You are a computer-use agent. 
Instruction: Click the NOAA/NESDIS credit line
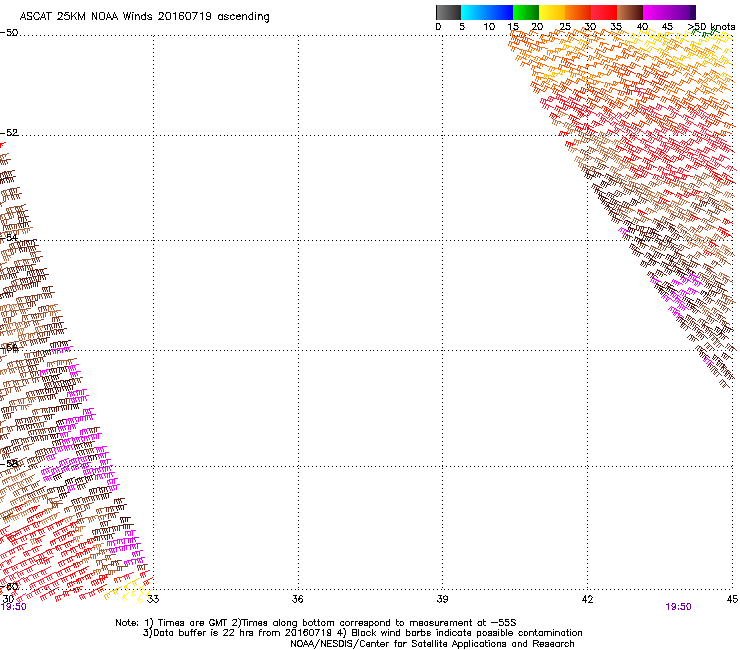click(432, 644)
